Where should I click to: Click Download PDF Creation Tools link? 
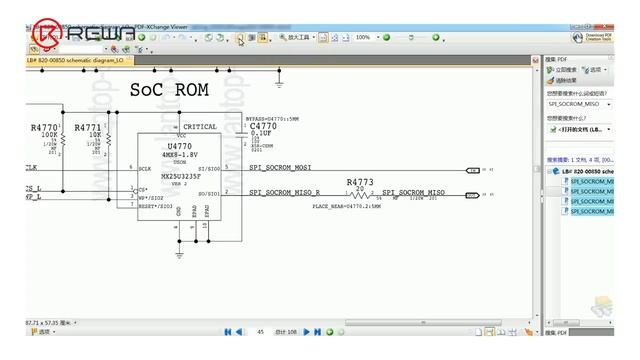tap(592, 38)
